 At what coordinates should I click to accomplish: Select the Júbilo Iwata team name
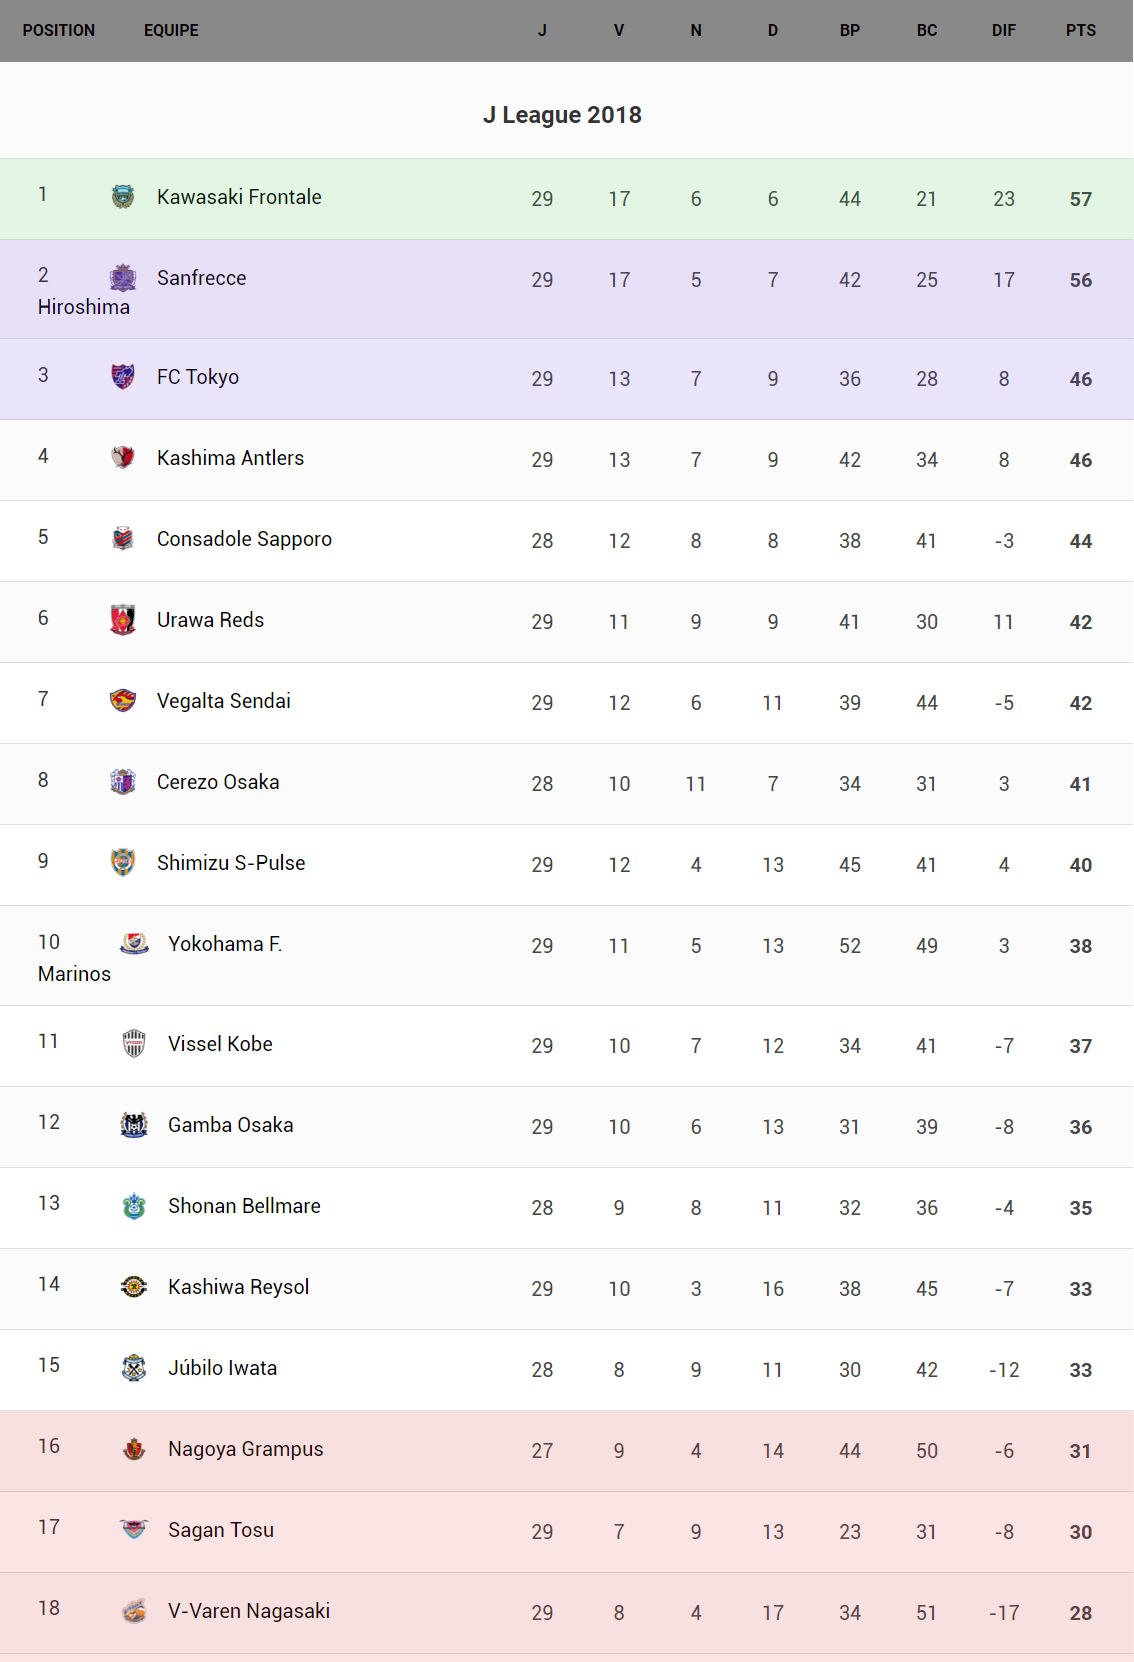pyautogui.click(x=222, y=1368)
